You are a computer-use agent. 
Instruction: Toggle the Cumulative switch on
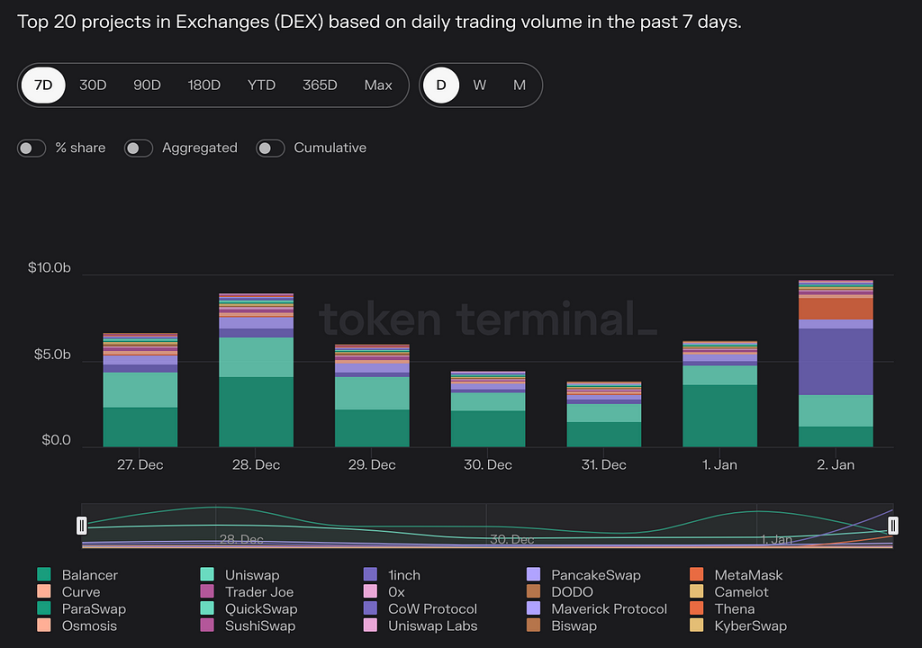coord(270,148)
